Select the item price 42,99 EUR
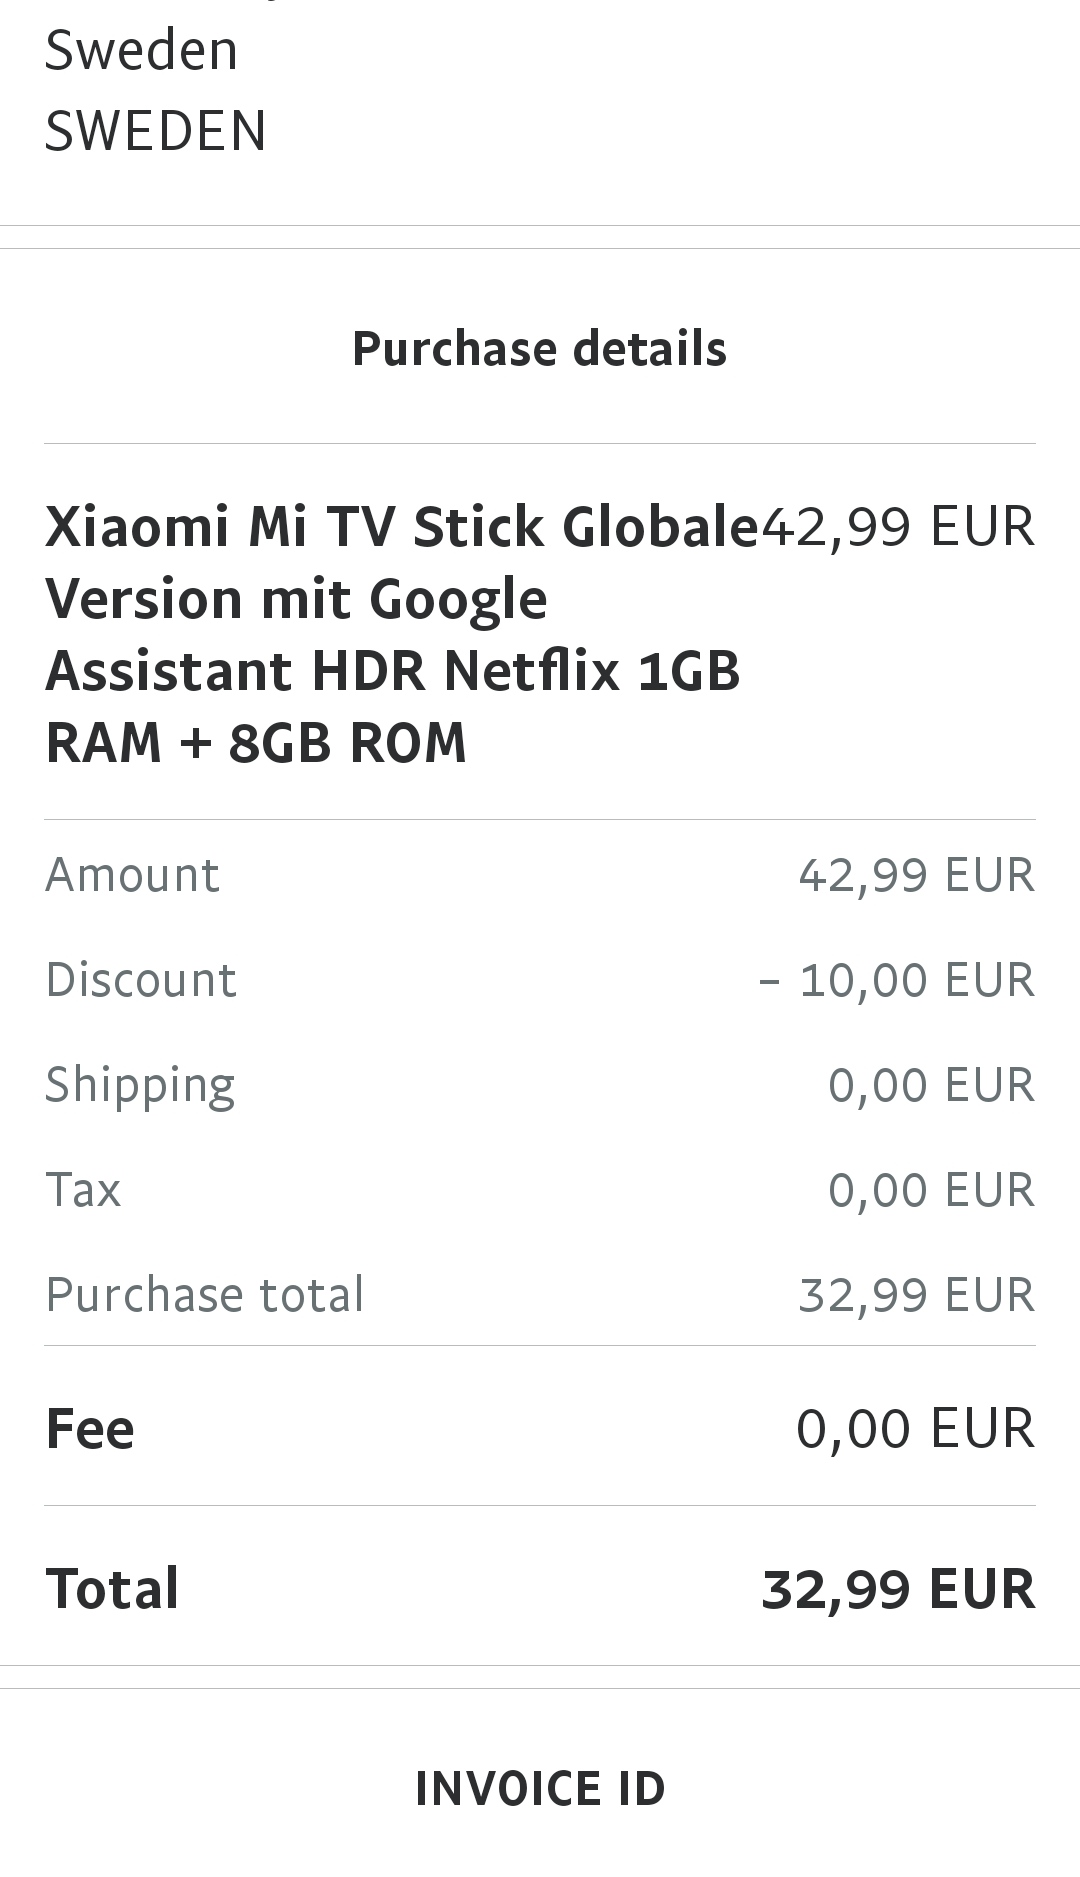Image resolution: width=1080 pixels, height=1877 pixels. (x=898, y=526)
